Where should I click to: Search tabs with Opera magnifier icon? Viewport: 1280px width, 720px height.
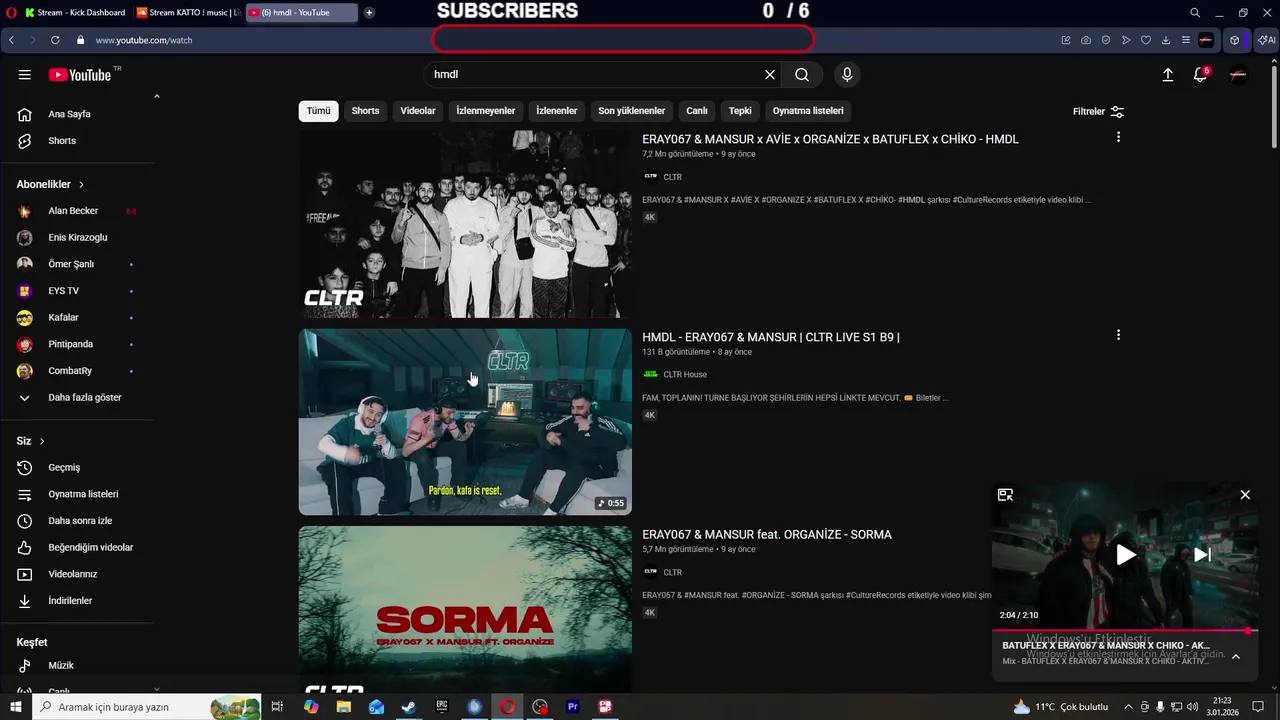click(1195, 13)
